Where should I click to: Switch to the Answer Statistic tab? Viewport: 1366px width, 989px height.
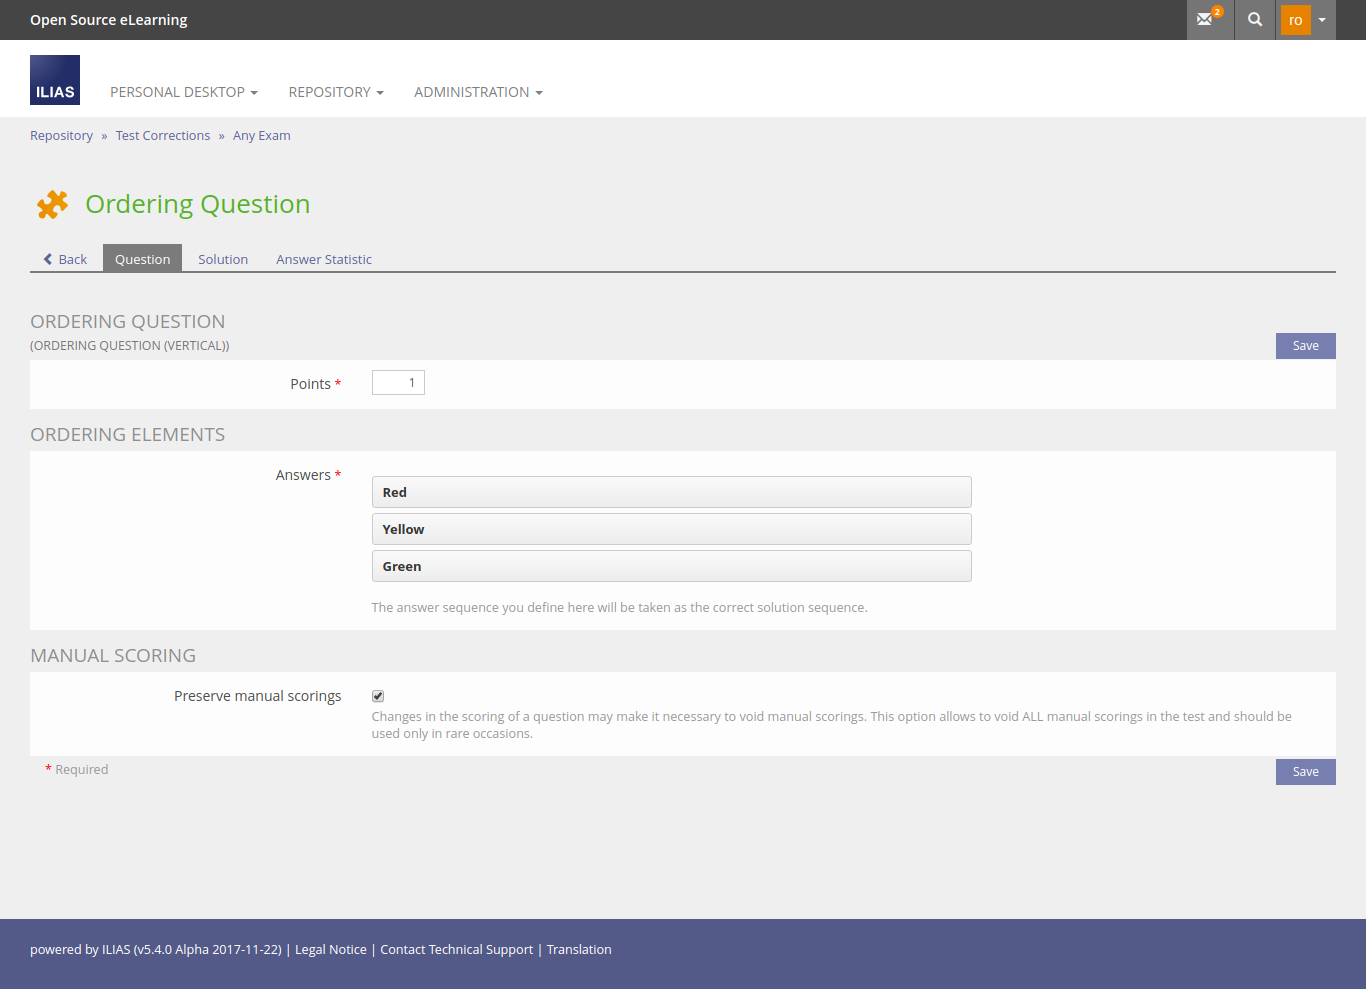(x=324, y=259)
